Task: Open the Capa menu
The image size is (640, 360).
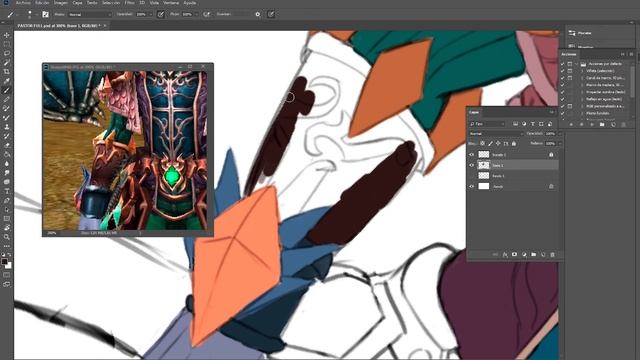Action: coord(77,2)
